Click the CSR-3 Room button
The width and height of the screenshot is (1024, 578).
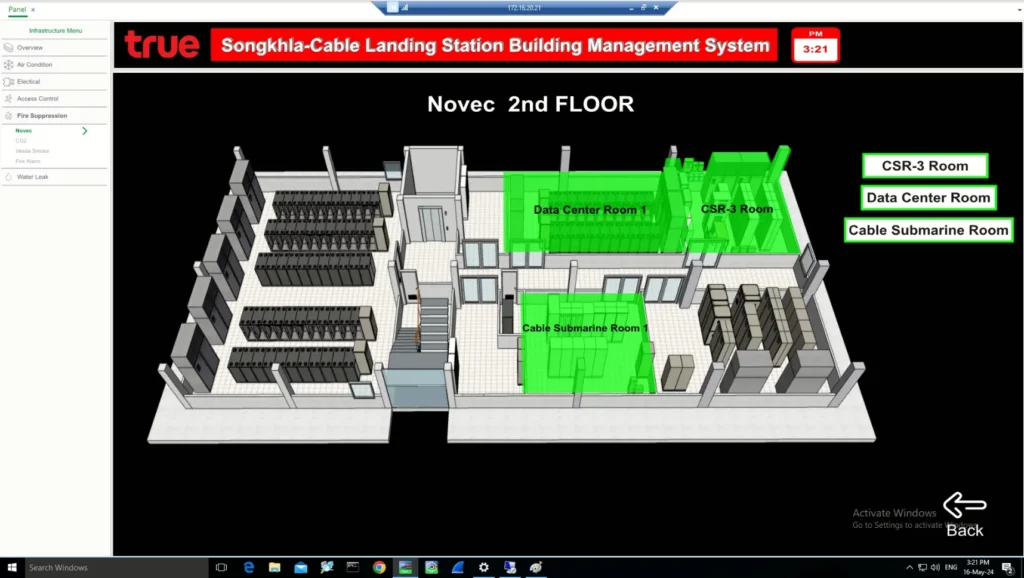pyautogui.click(x=925, y=166)
